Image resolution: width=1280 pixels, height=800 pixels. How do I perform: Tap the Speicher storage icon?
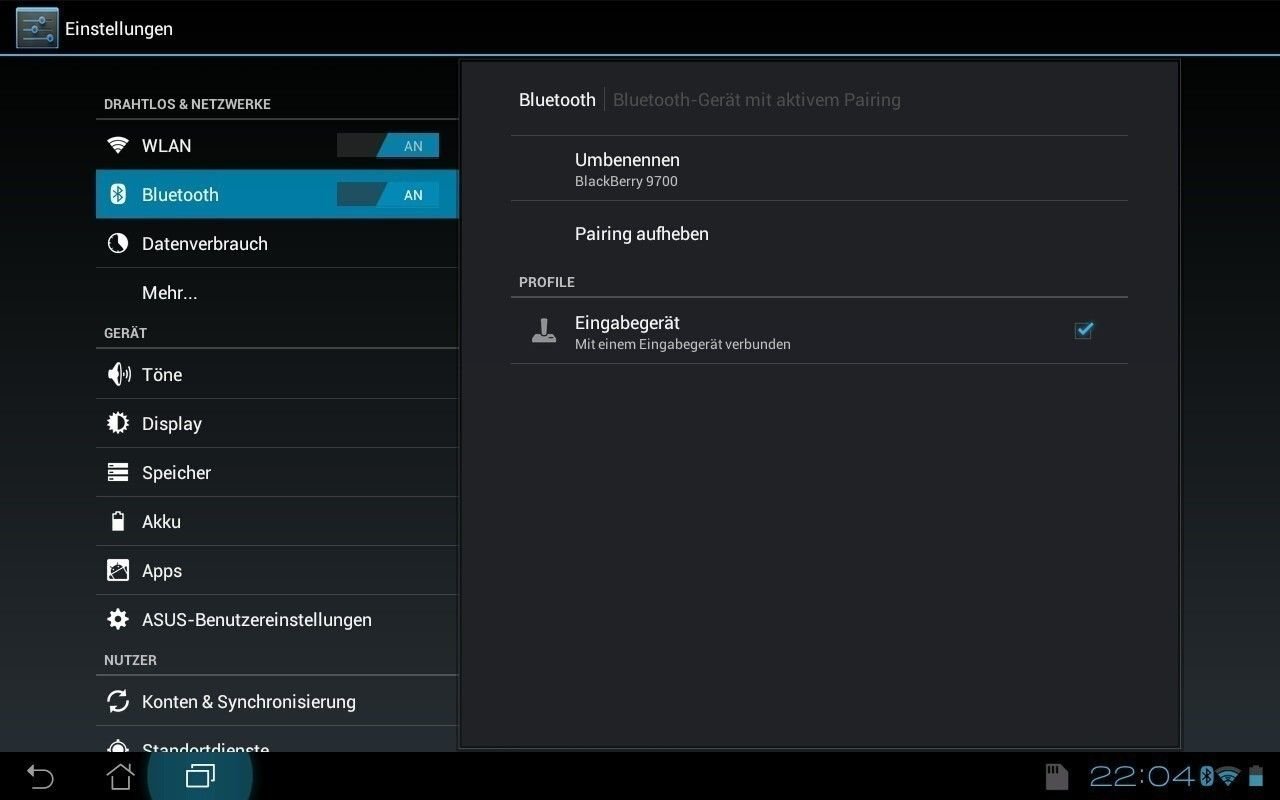point(118,472)
